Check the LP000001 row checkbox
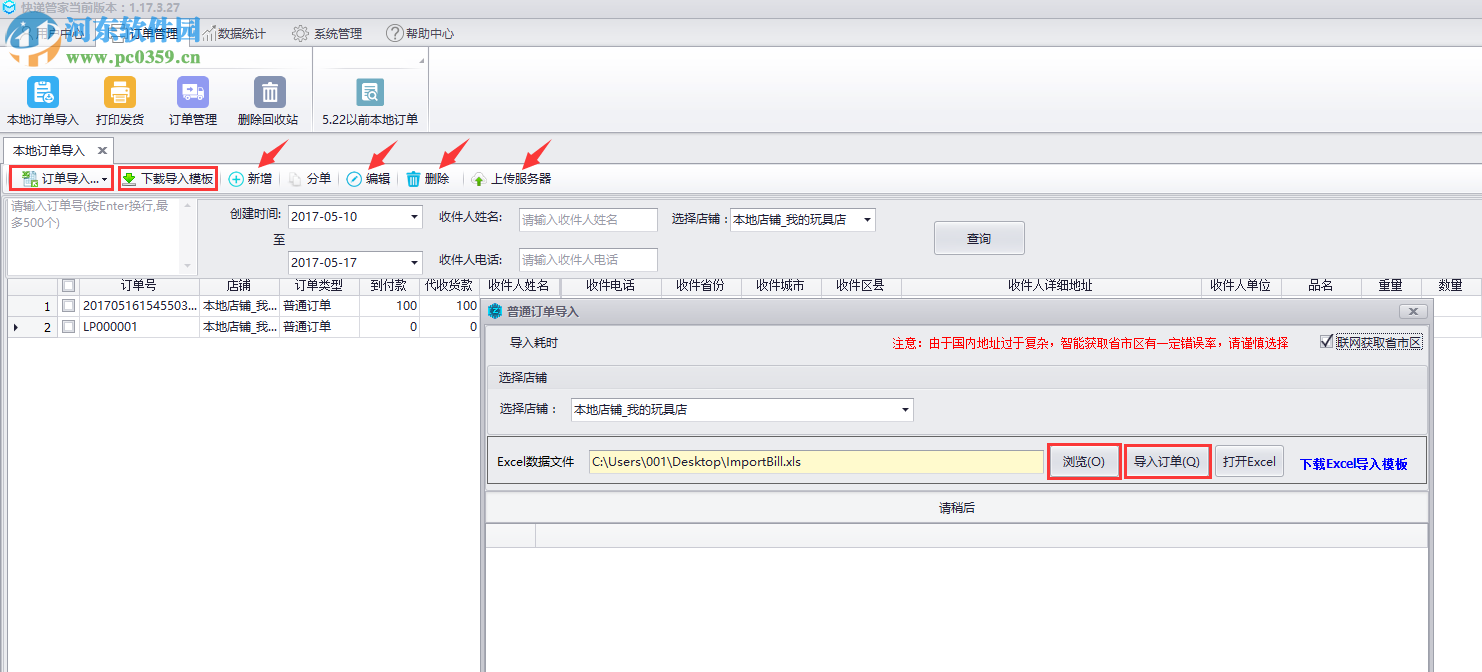Image resolution: width=1482 pixels, height=672 pixels. point(68,326)
